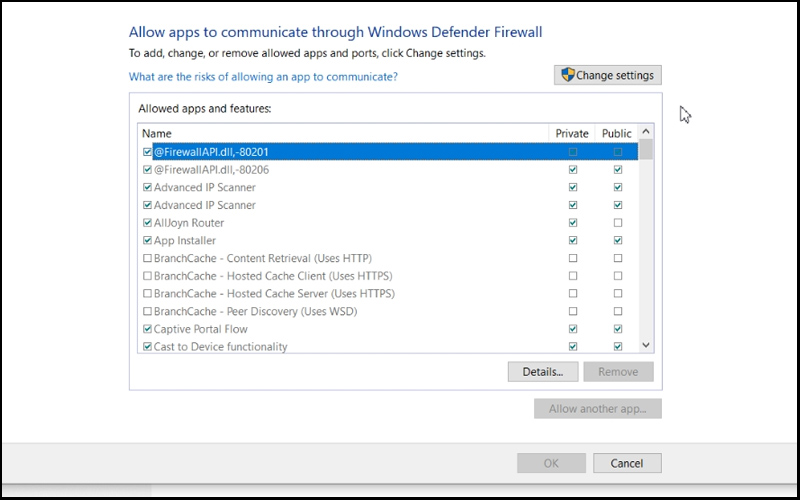Enable BranchCache - Hosted Cache Server name checkbox

pos(147,293)
